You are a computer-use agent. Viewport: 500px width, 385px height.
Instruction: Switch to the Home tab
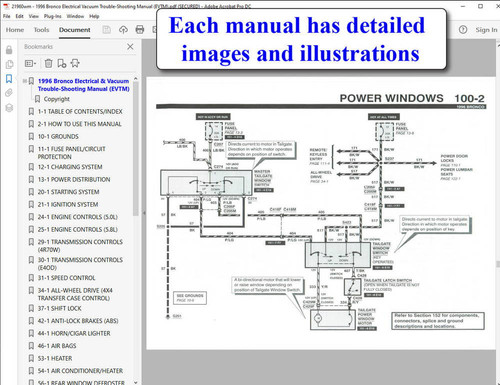(x=15, y=30)
